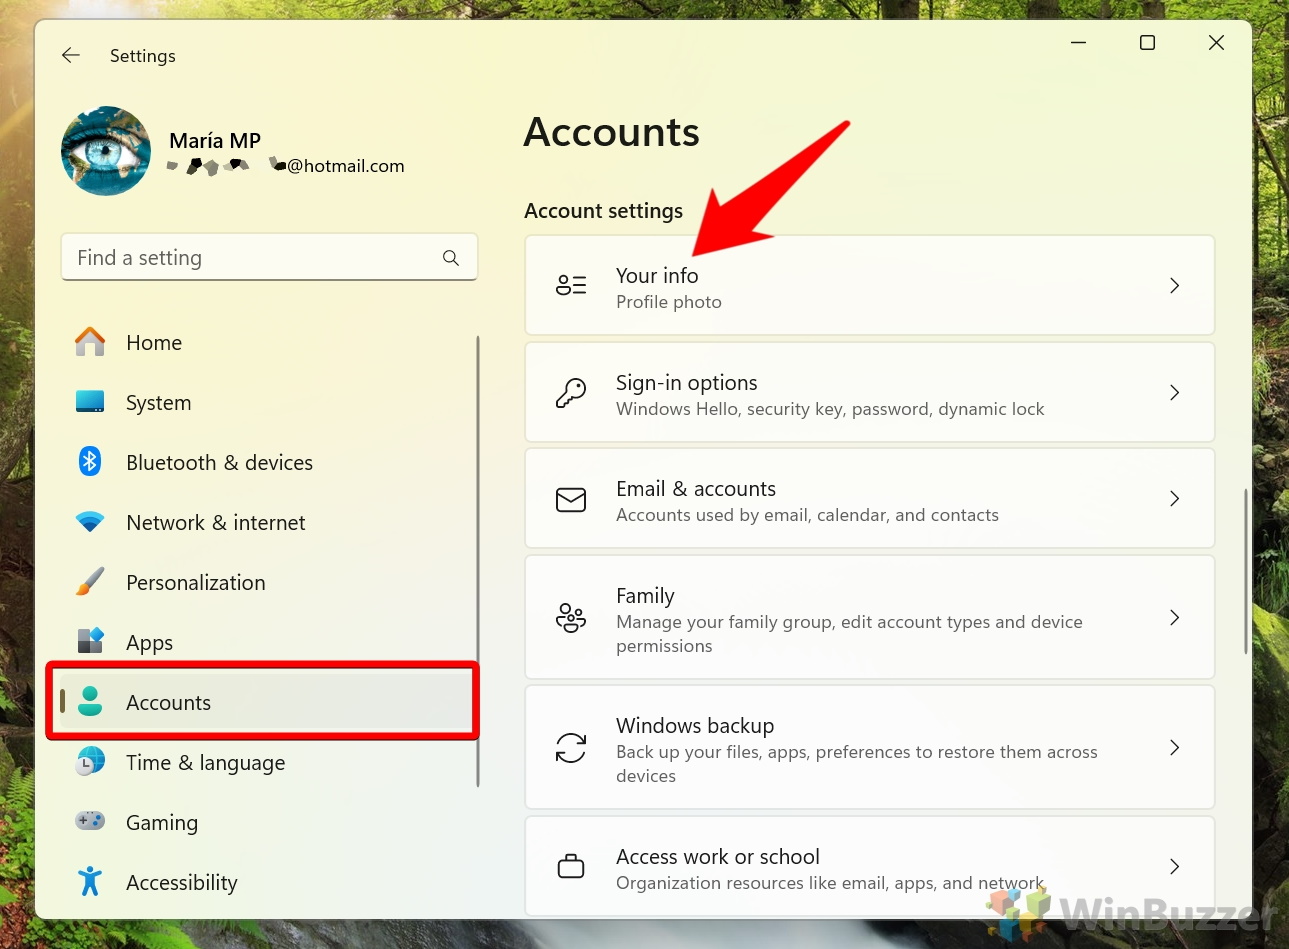The width and height of the screenshot is (1289, 949).
Task: Open Accessibility label
Action: tap(182, 883)
